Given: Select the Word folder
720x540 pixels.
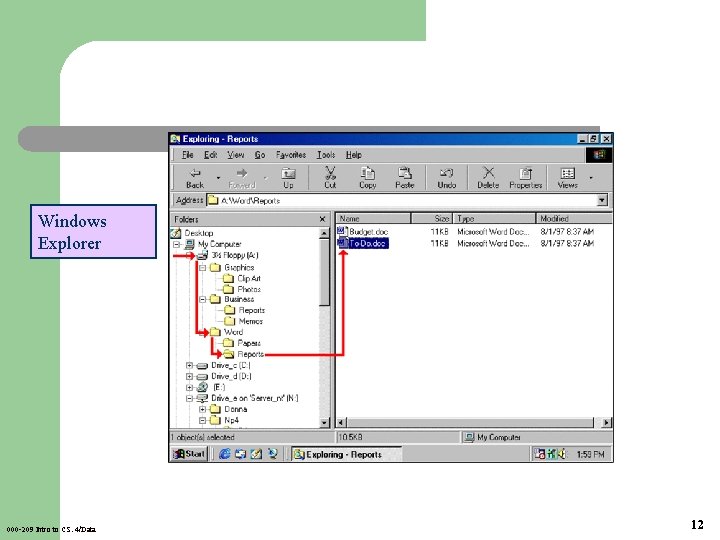Looking at the screenshot, I should coord(233,332).
